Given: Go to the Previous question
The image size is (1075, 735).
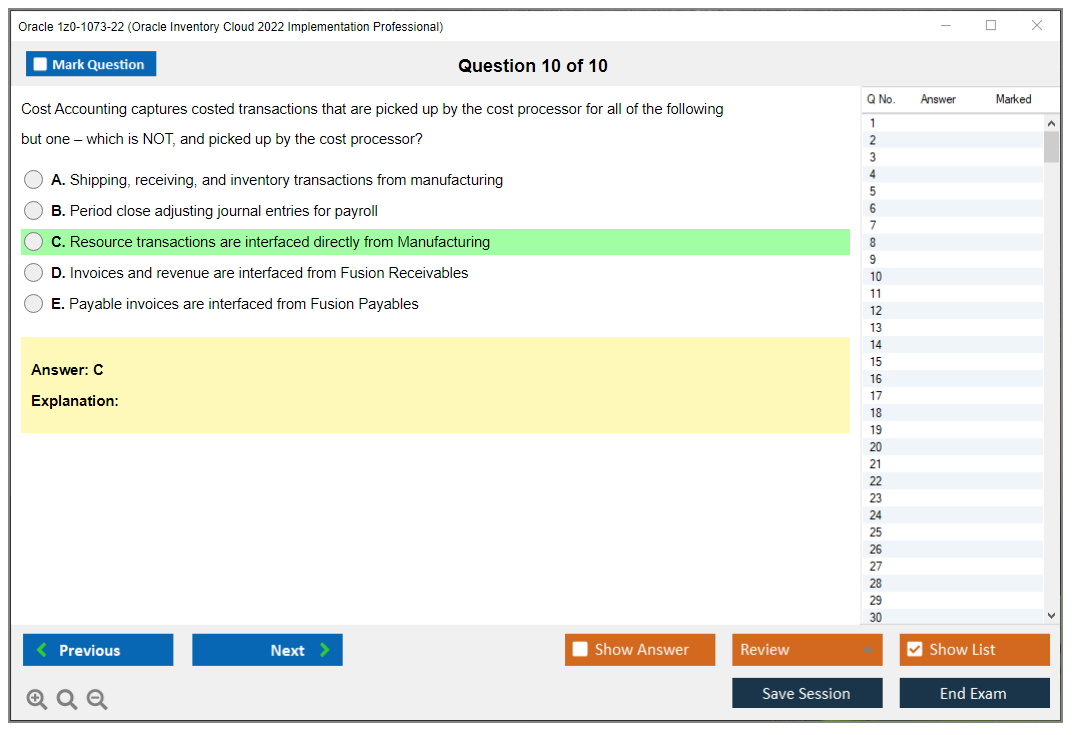Looking at the screenshot, I should click(x=97, y=649).
